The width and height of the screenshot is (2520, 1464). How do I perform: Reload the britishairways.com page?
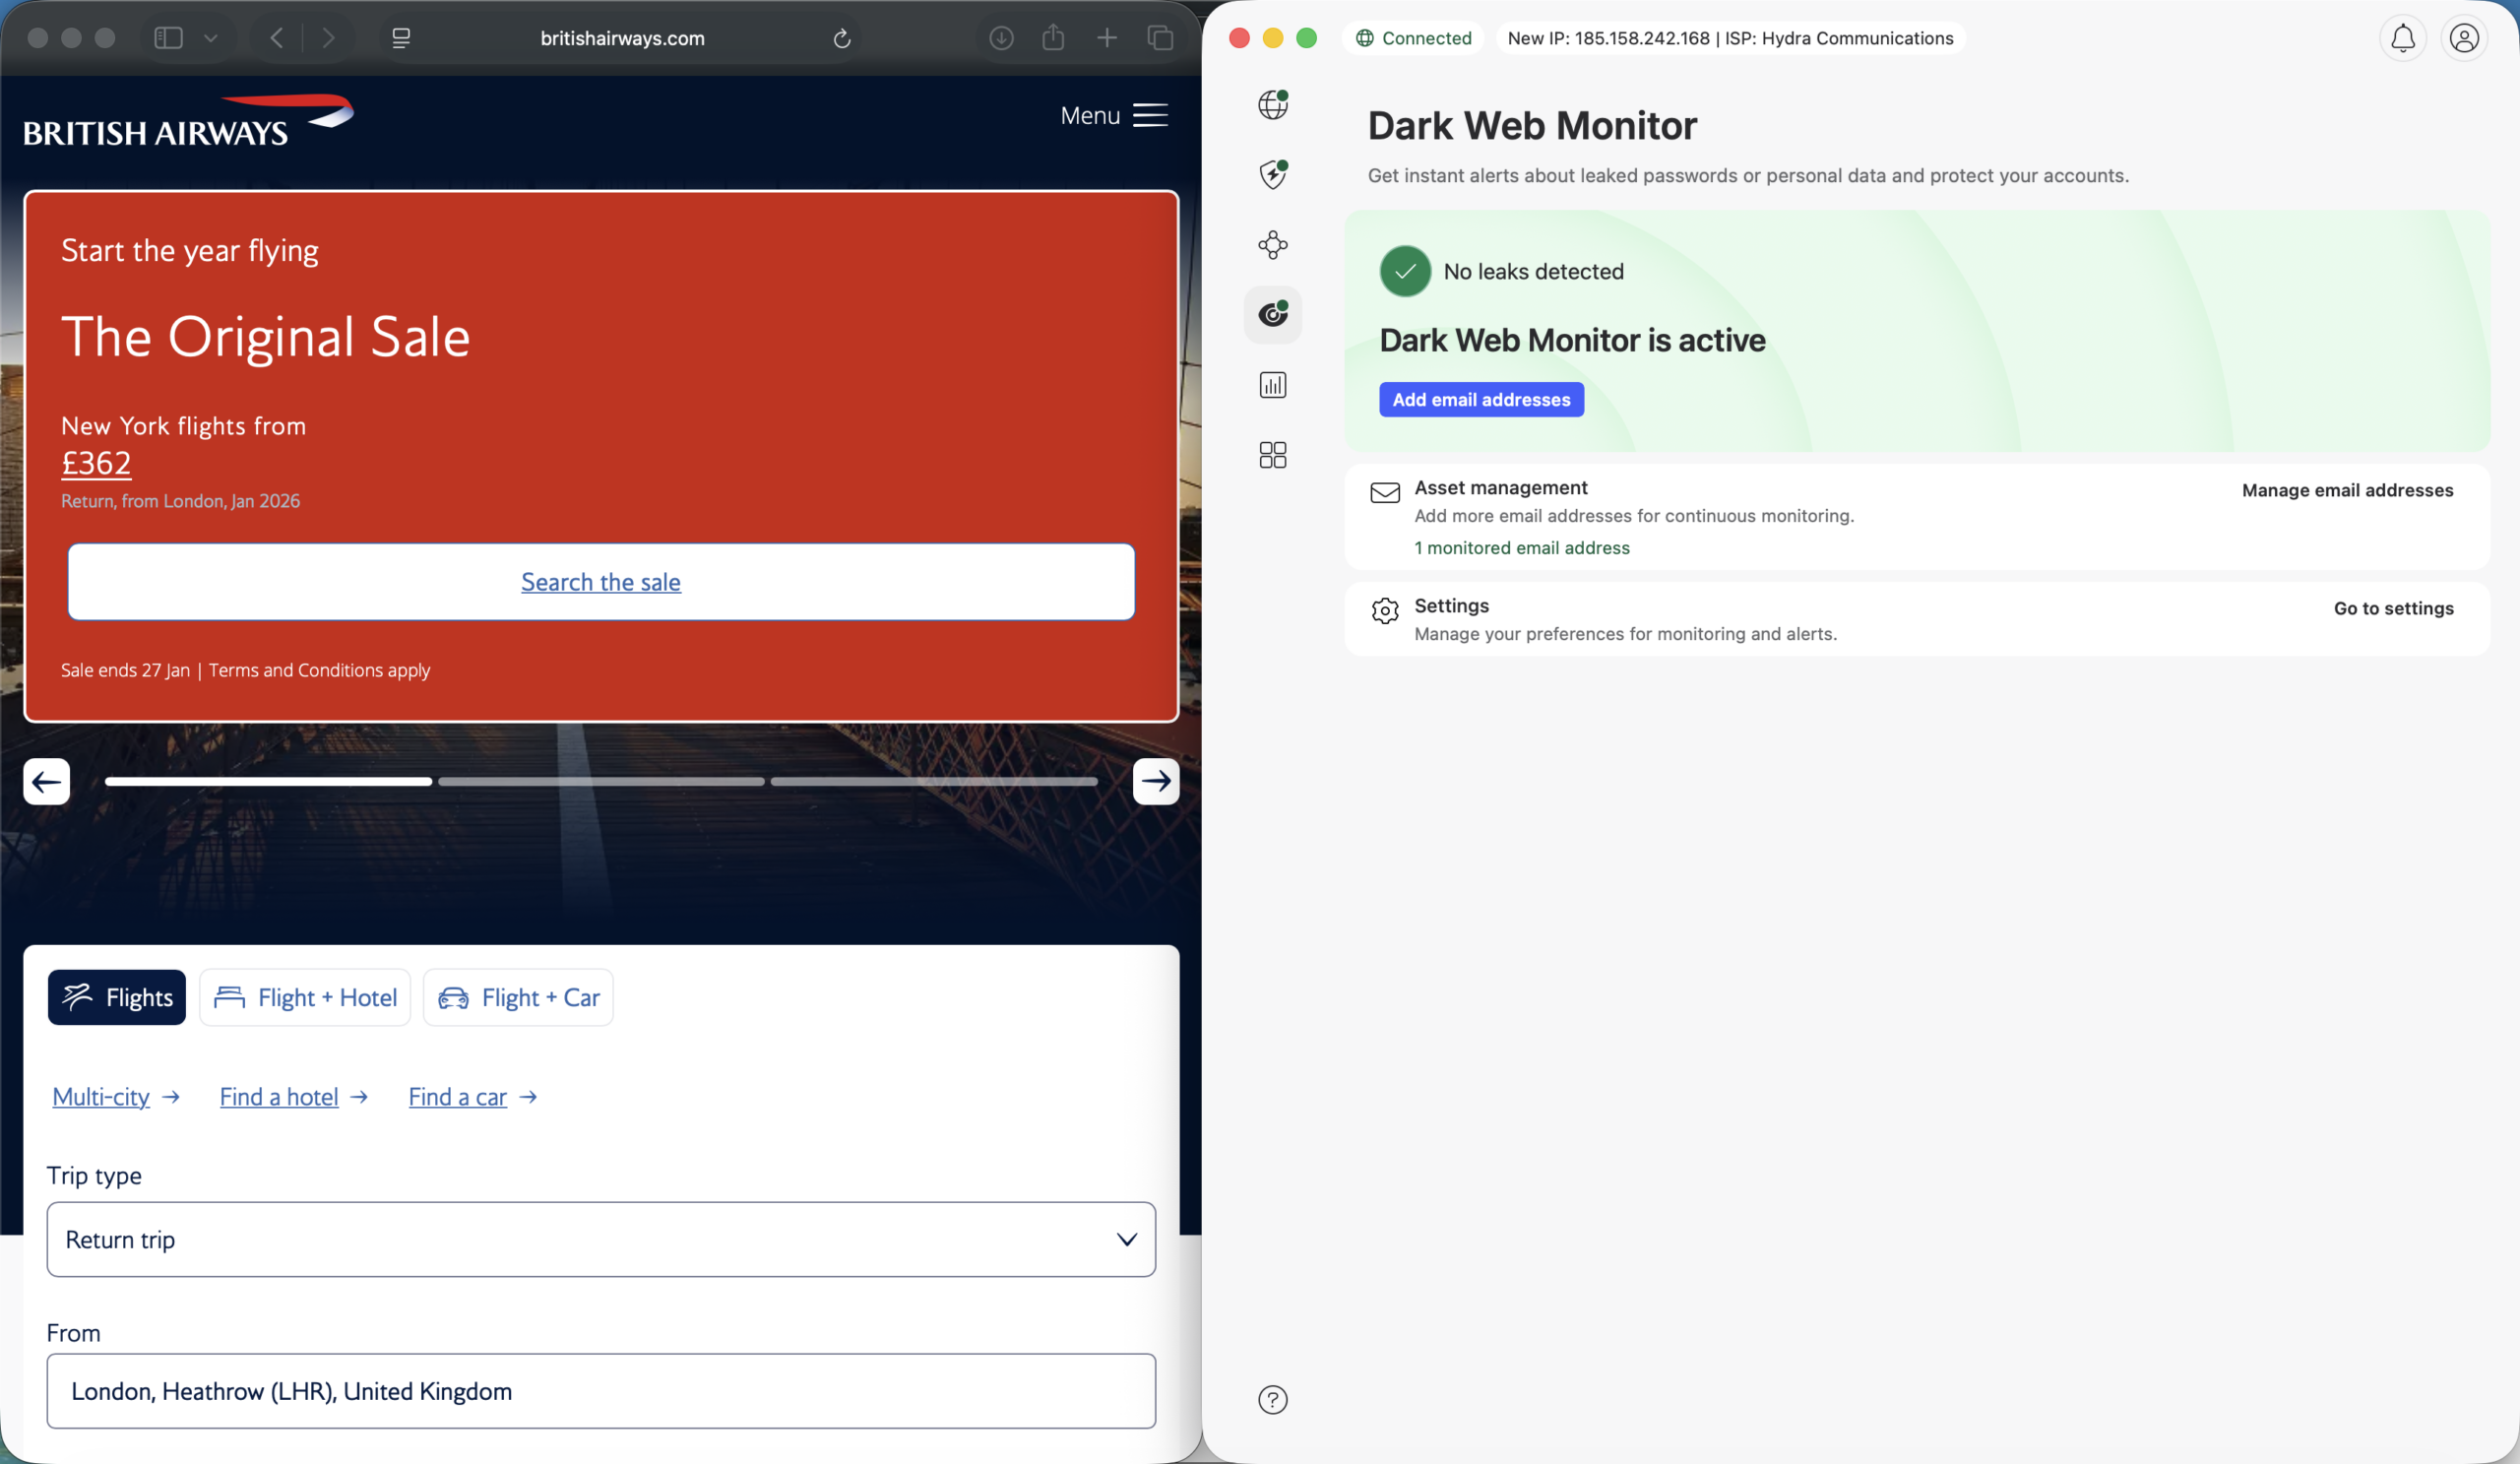coord(841,38)
